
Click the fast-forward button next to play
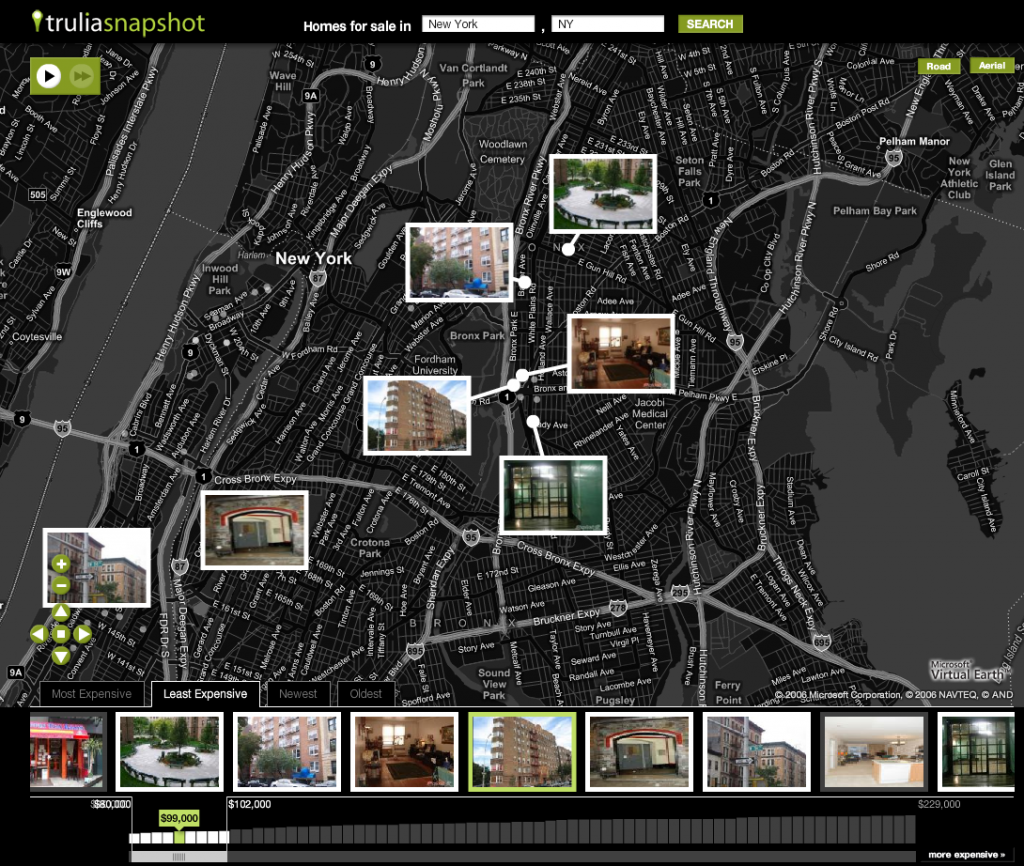82,76
